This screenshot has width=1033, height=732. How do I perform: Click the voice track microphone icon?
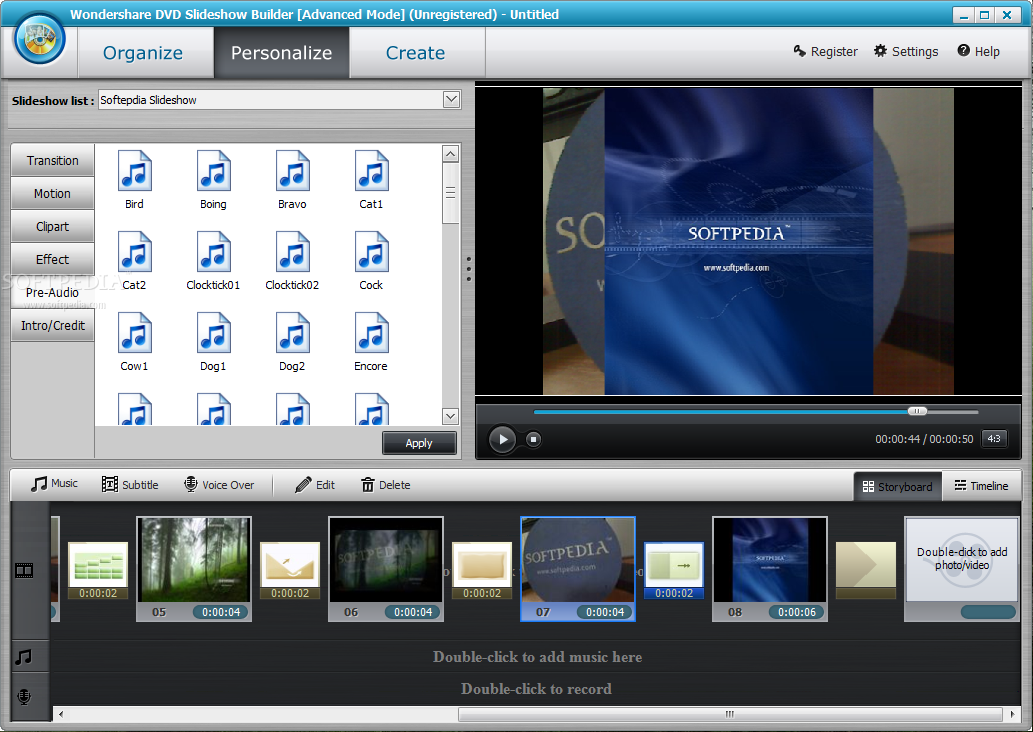click(x=24, y=696)
